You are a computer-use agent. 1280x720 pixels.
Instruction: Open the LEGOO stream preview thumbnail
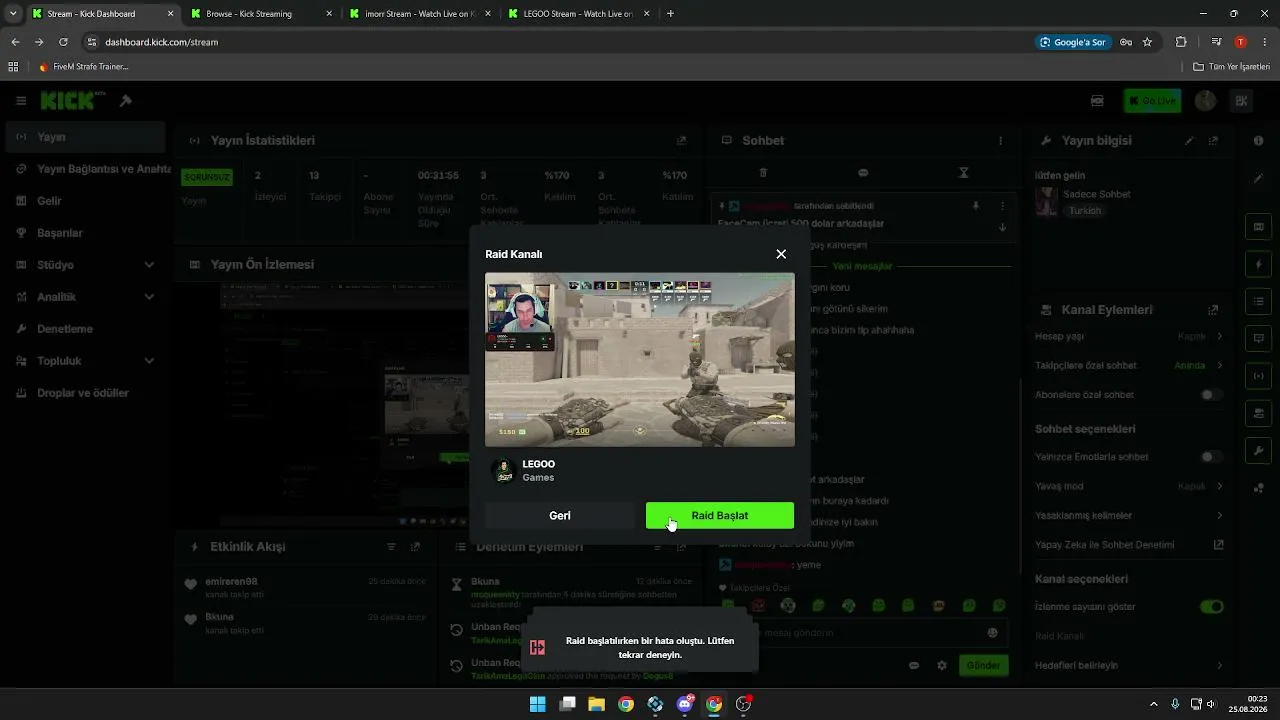click(640, 360)
